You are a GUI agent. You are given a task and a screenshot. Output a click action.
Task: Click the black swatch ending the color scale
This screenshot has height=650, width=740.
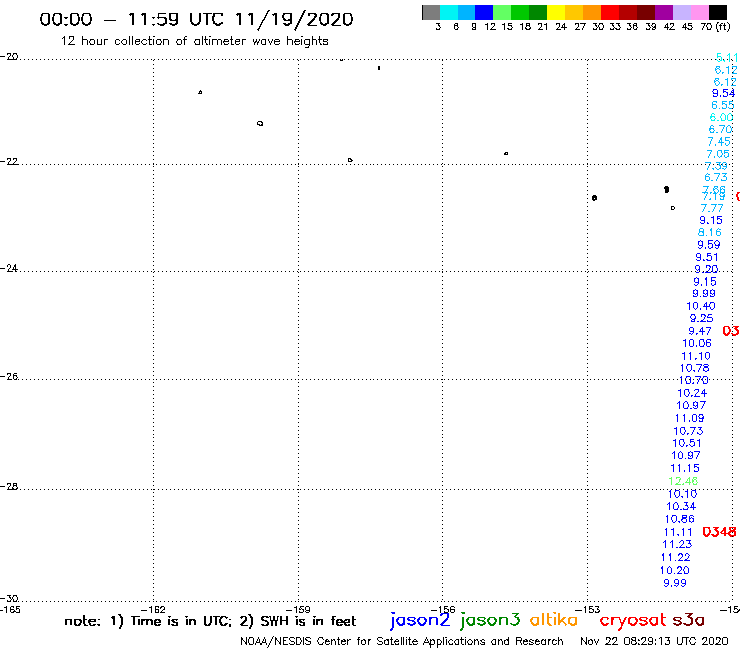718,12
